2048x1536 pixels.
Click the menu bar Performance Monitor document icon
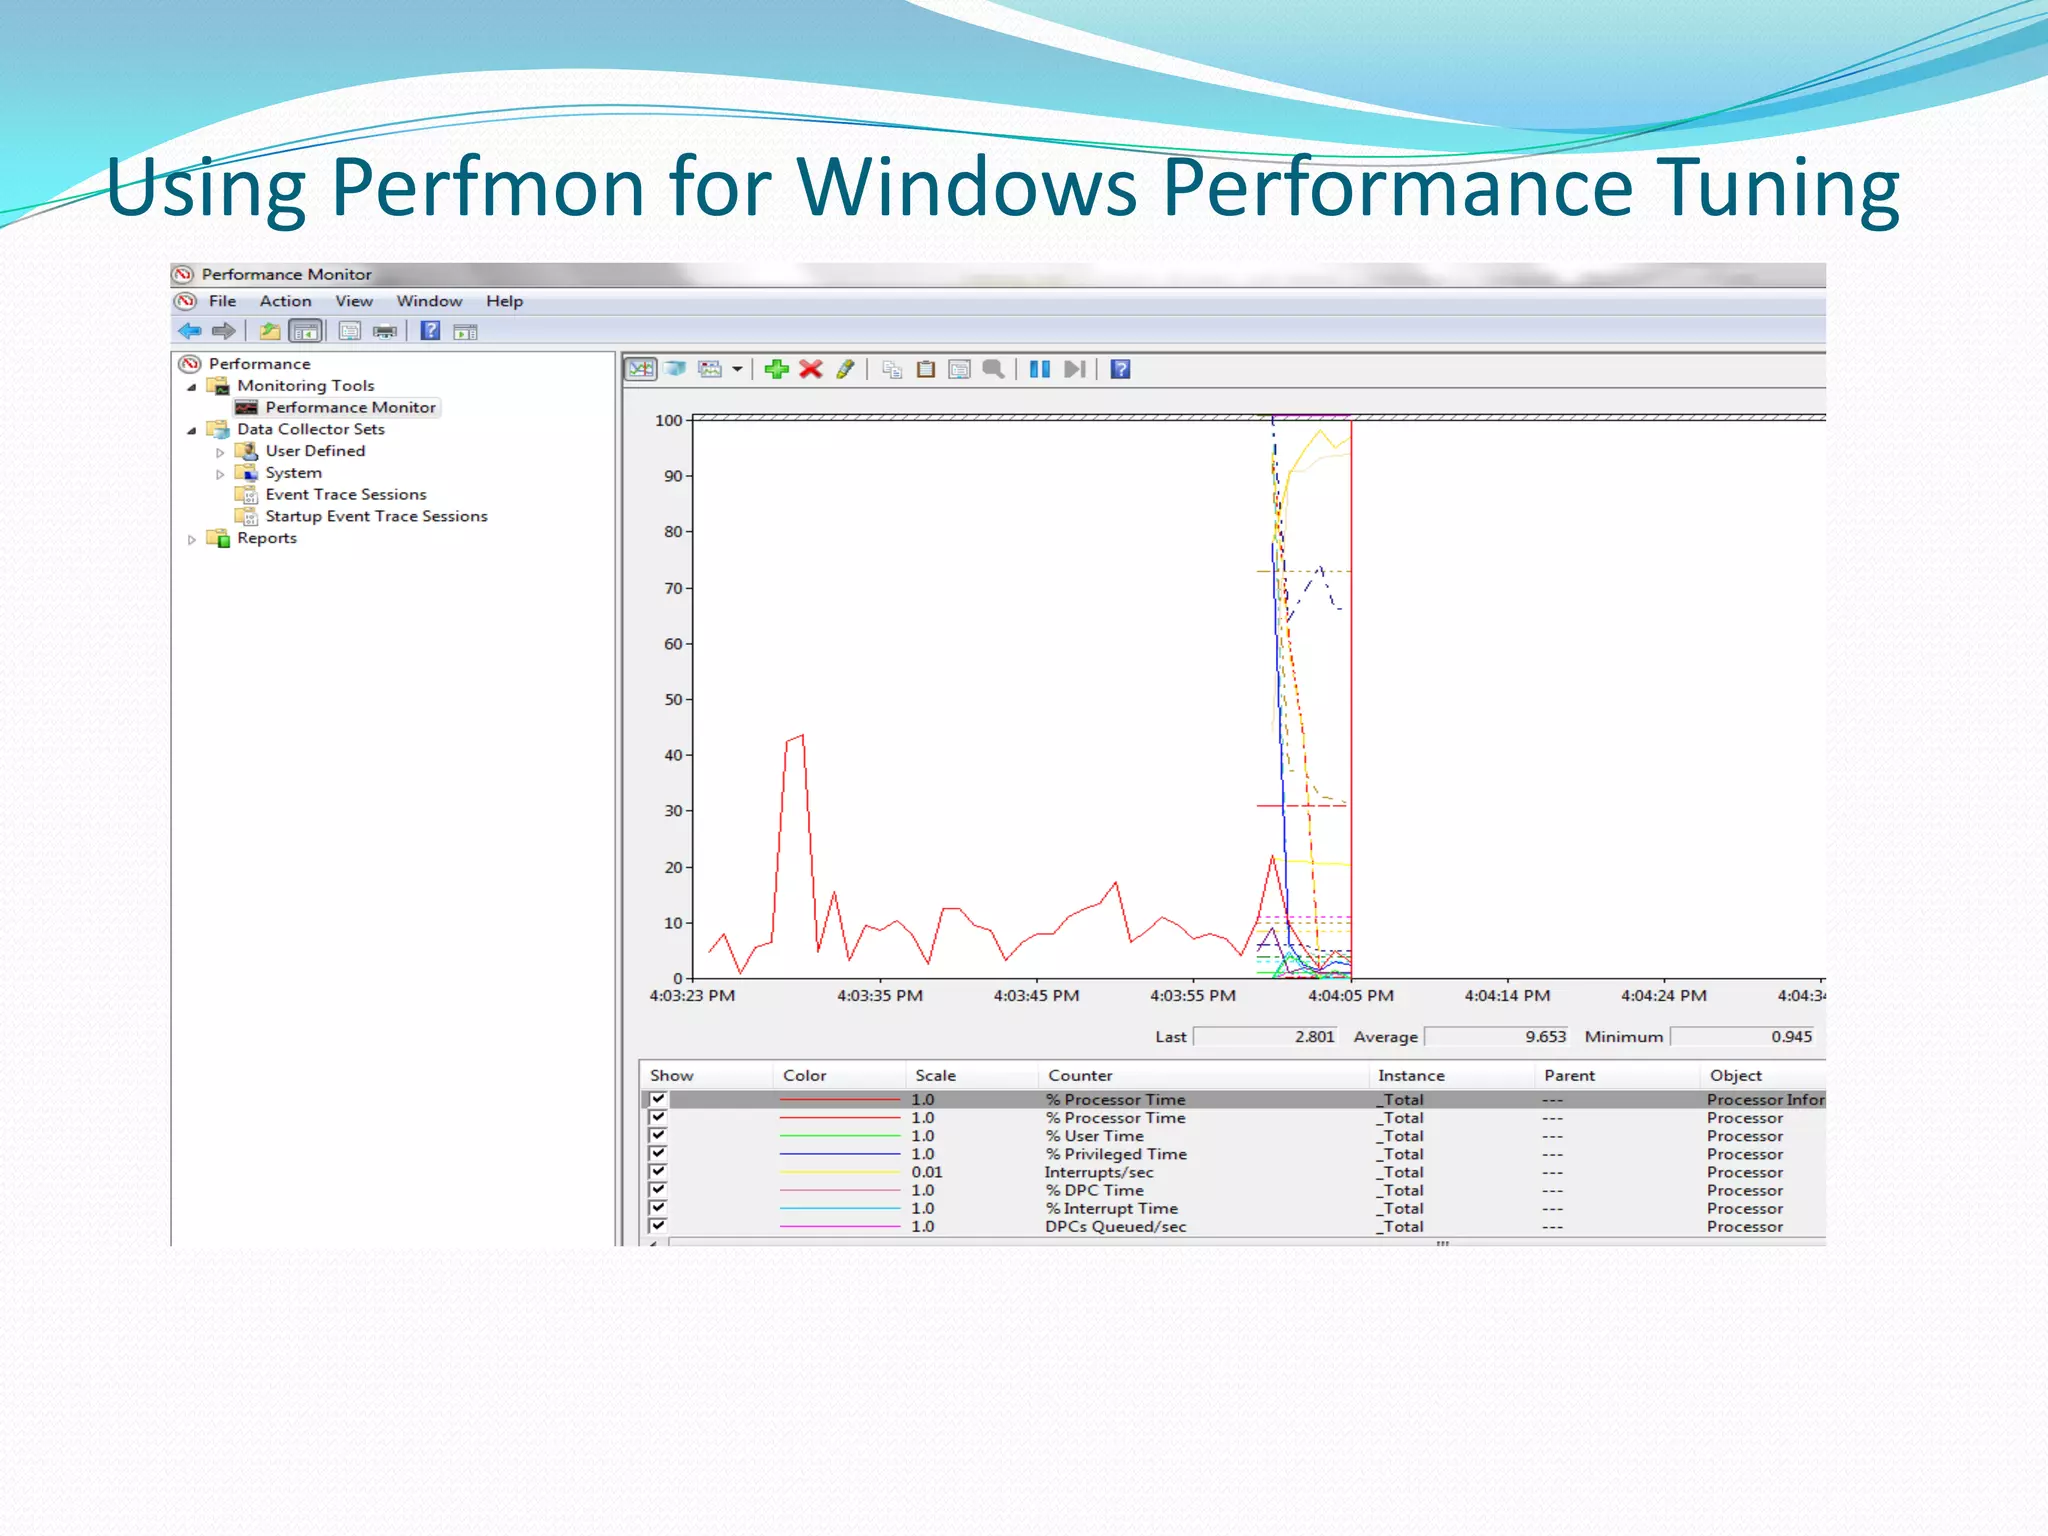(186, 301)
